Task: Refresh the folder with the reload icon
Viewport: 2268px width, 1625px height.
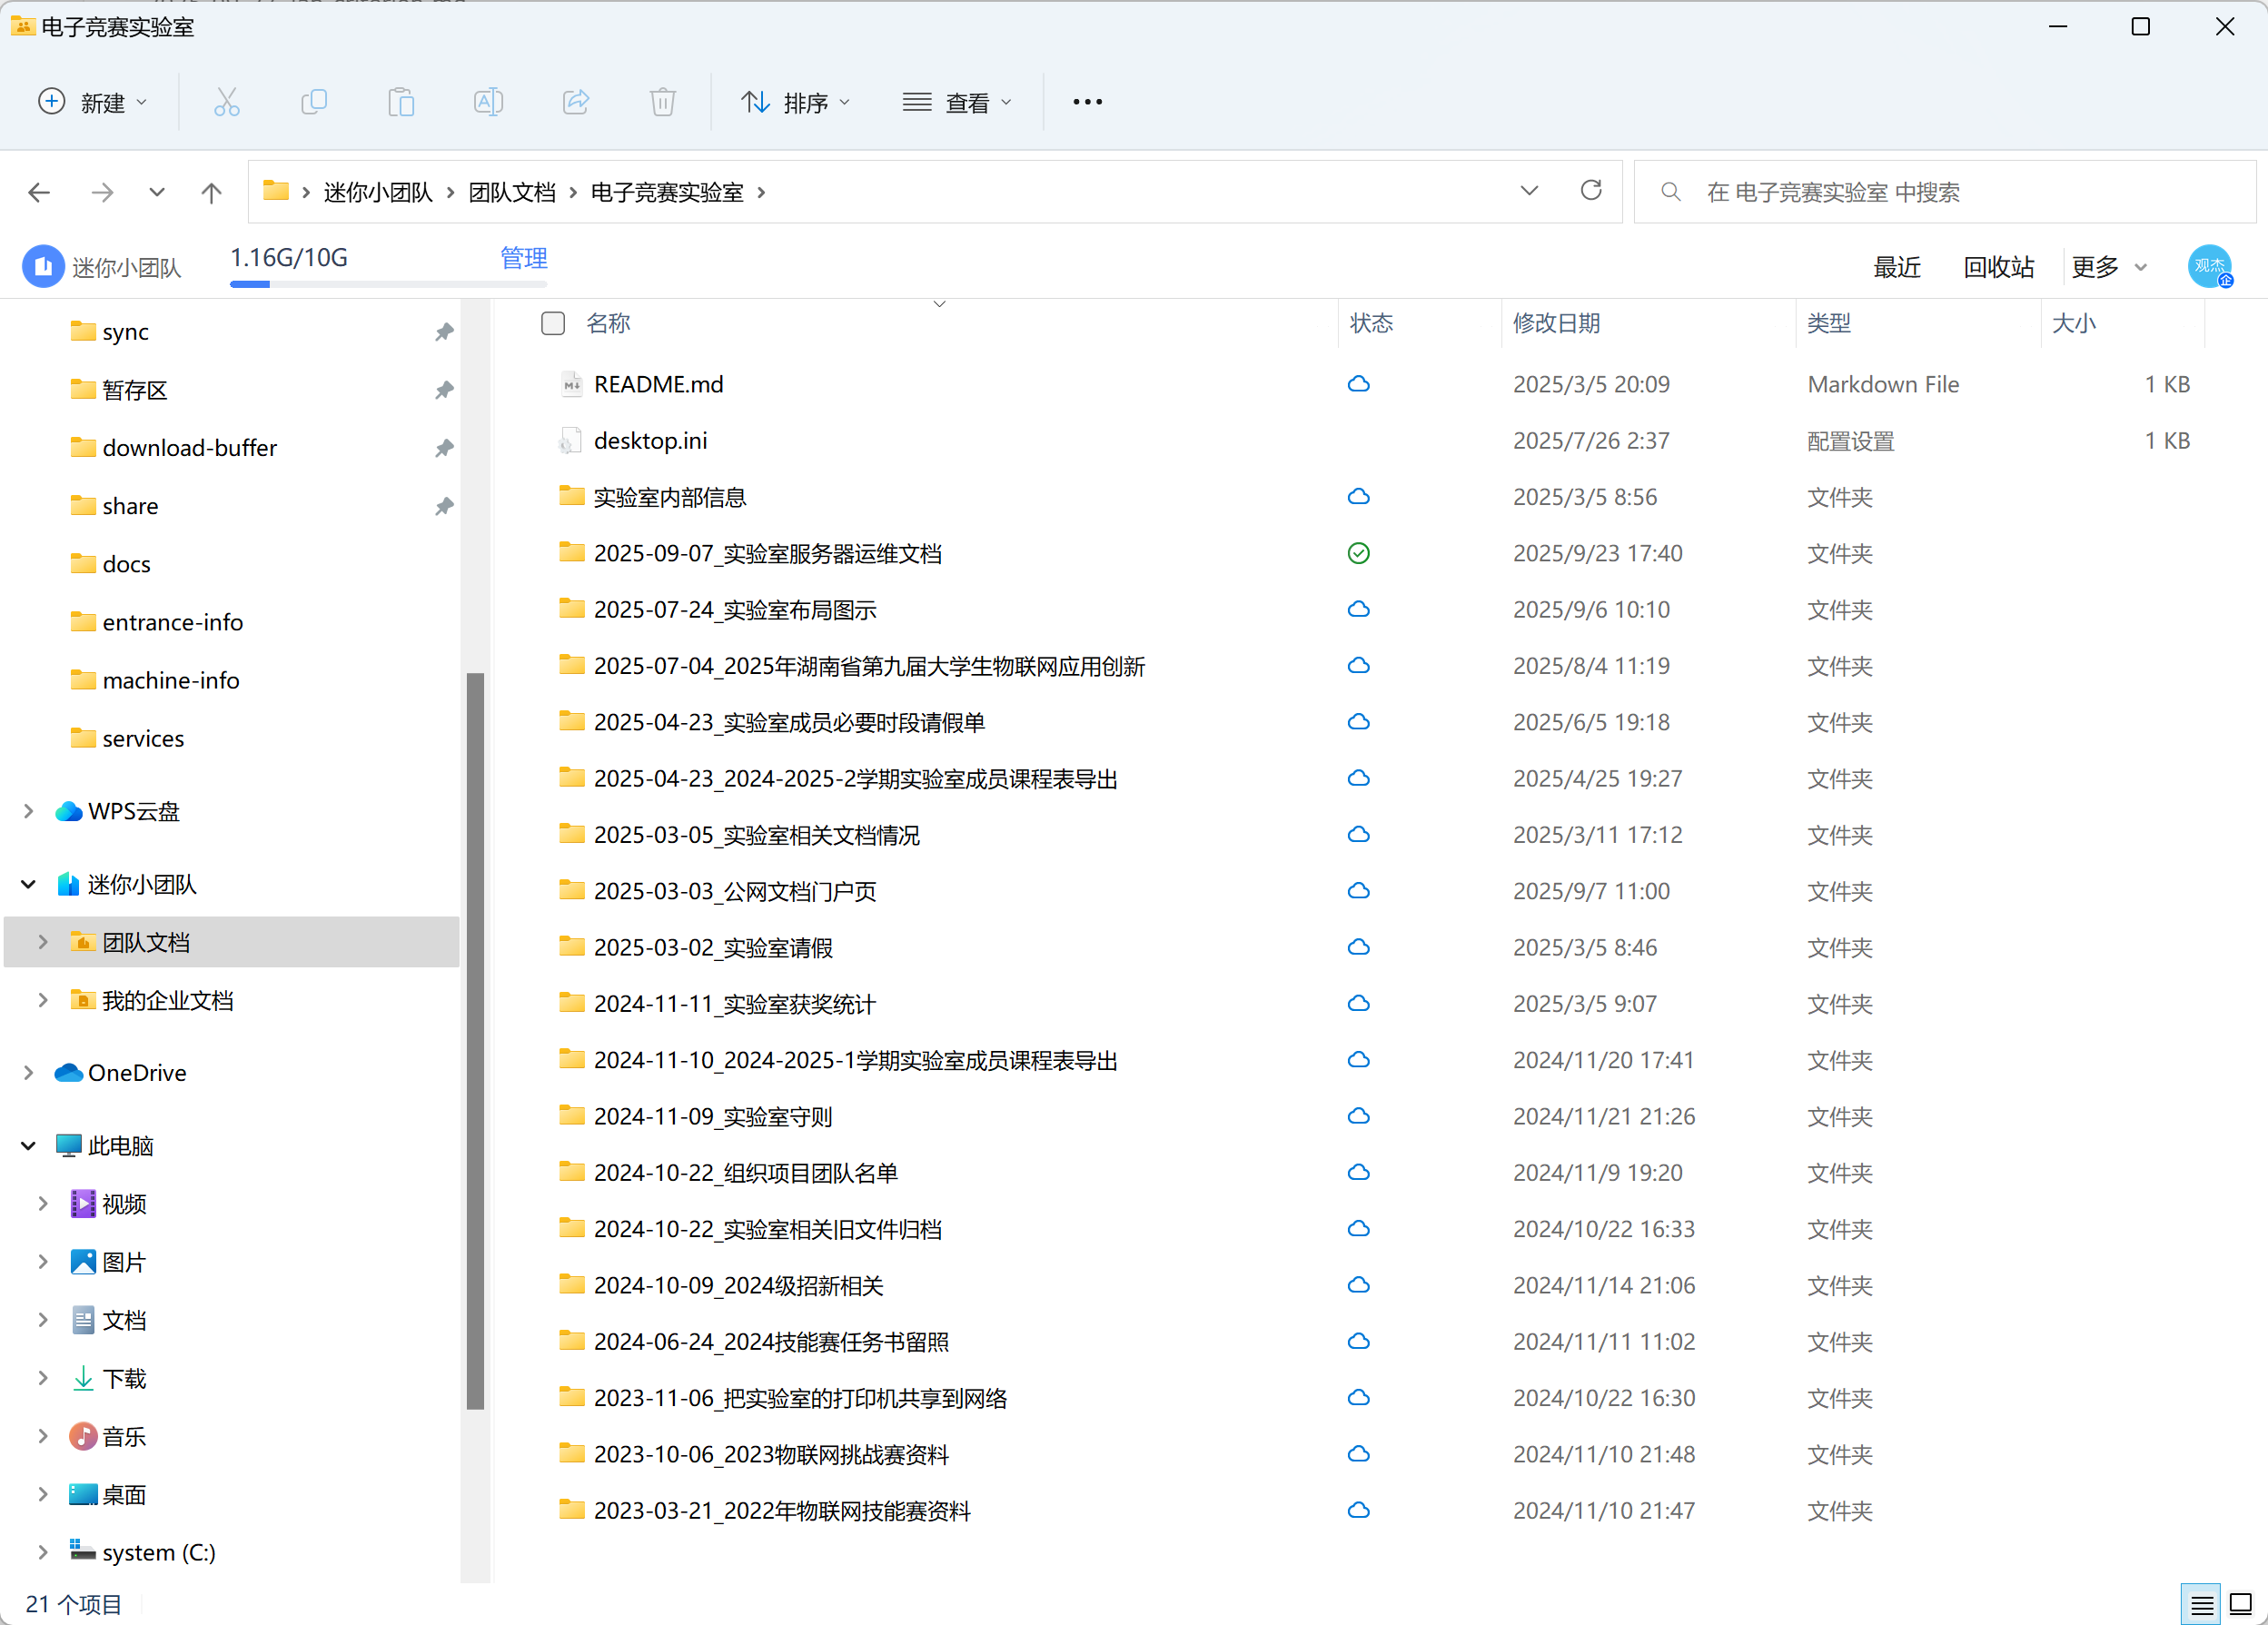Action: click(1590, 191)
